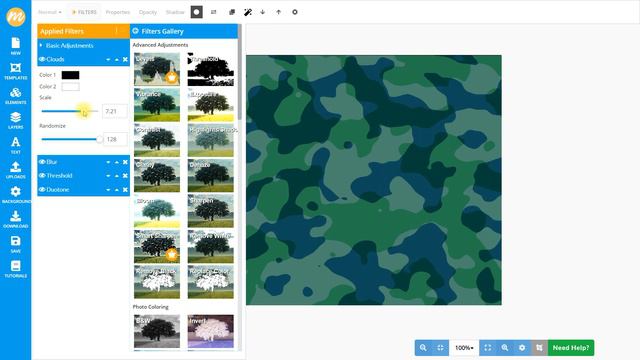Click the Scale slider track
This screenshot has height=360, width=640.
(x=70, y=111)
